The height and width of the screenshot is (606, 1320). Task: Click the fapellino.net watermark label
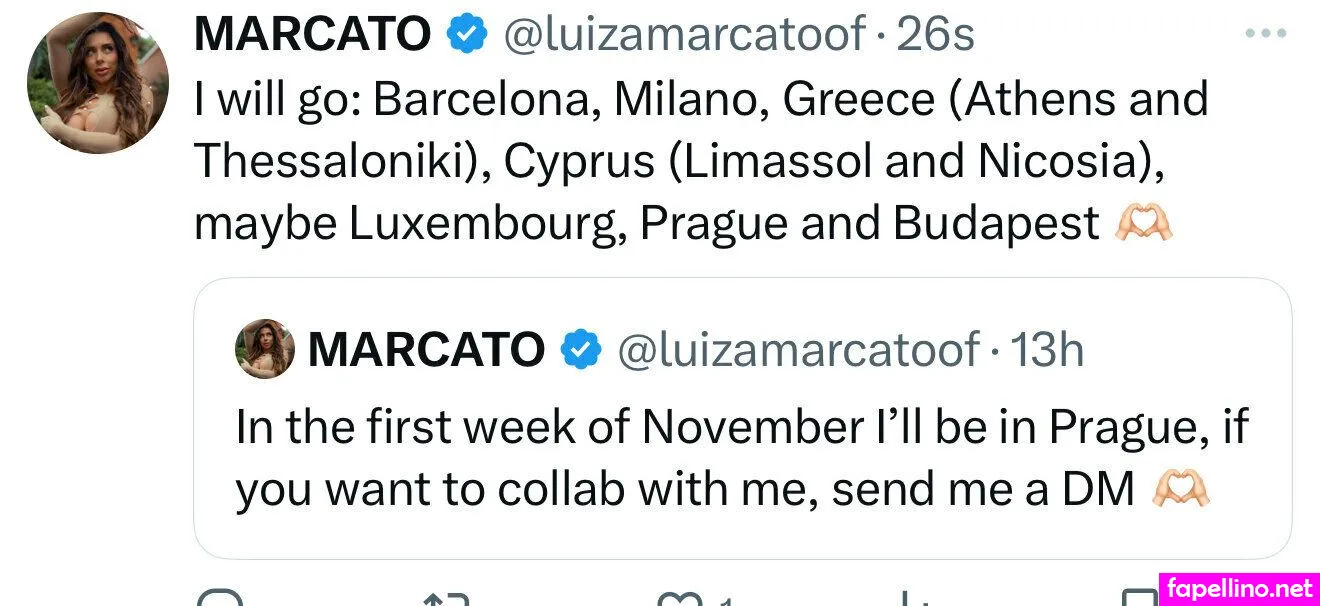click(x=1239, y=589)
